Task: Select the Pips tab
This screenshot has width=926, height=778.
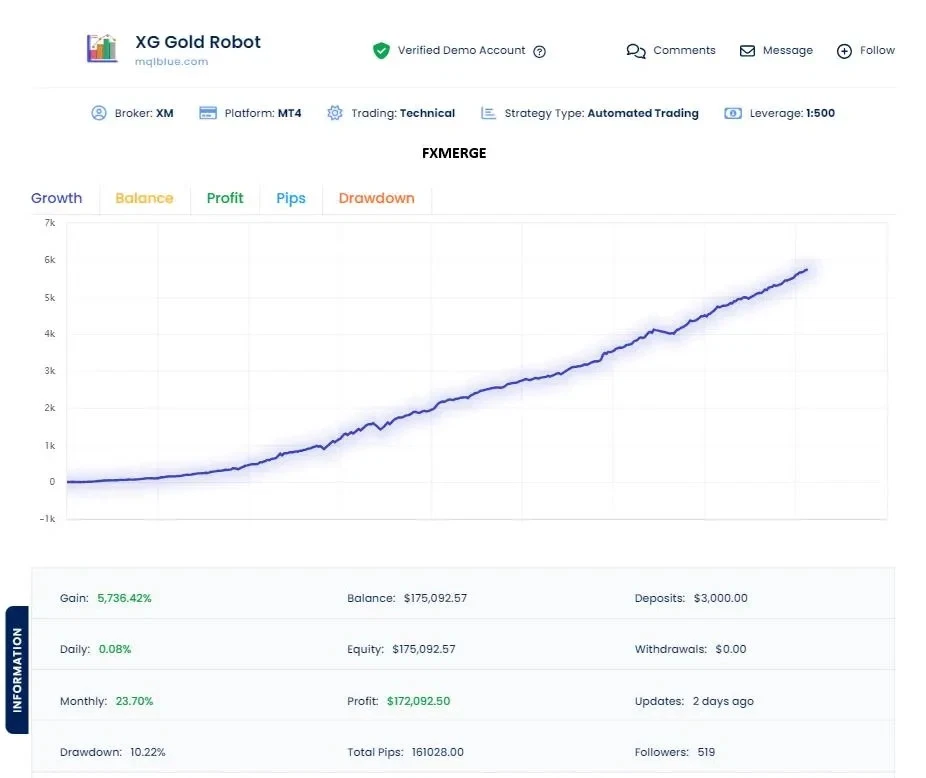Action: click(x=290, y=198)
